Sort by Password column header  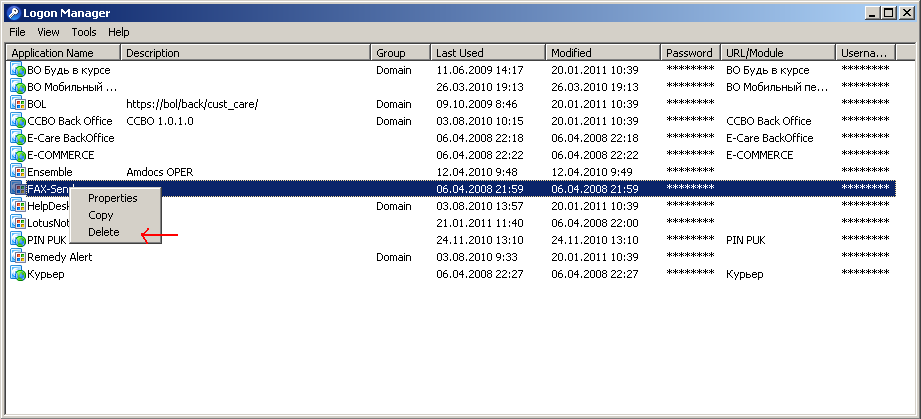[690, 53]
